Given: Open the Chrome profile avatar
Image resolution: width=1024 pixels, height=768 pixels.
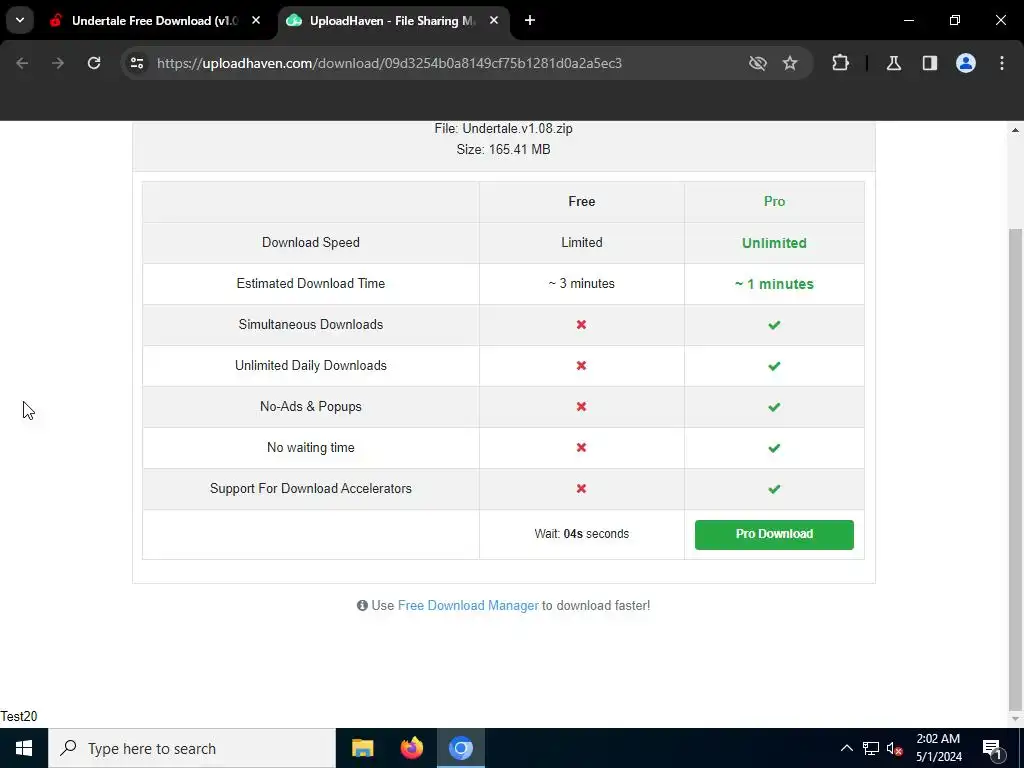Looking at the screenshot, I should [966, 63].
